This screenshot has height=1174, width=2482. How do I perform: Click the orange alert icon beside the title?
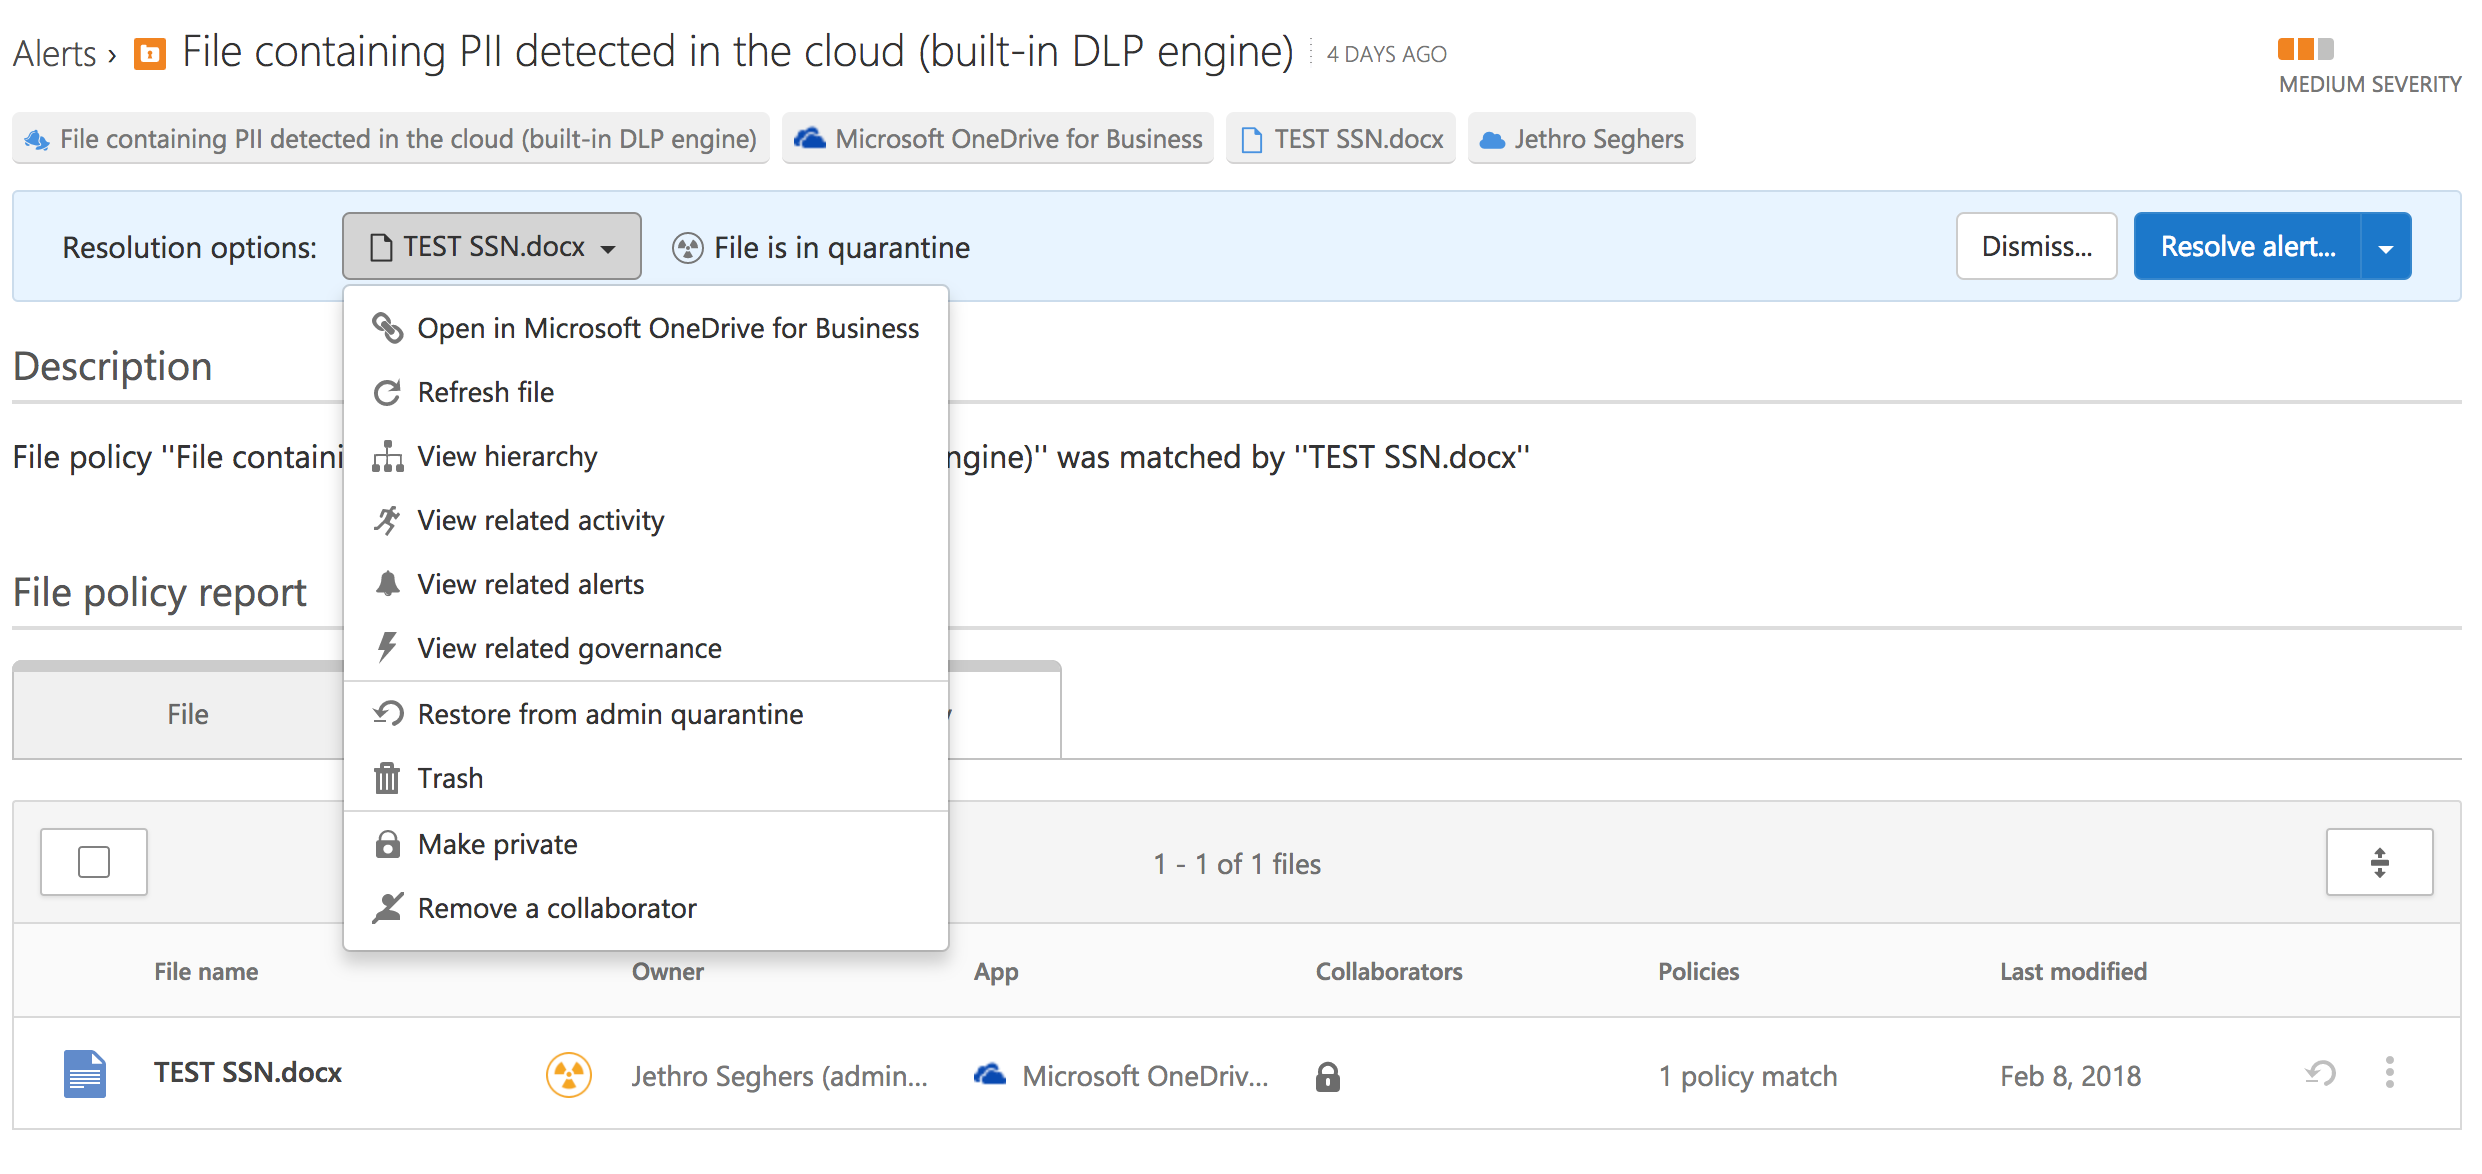[x=150, y=53]
